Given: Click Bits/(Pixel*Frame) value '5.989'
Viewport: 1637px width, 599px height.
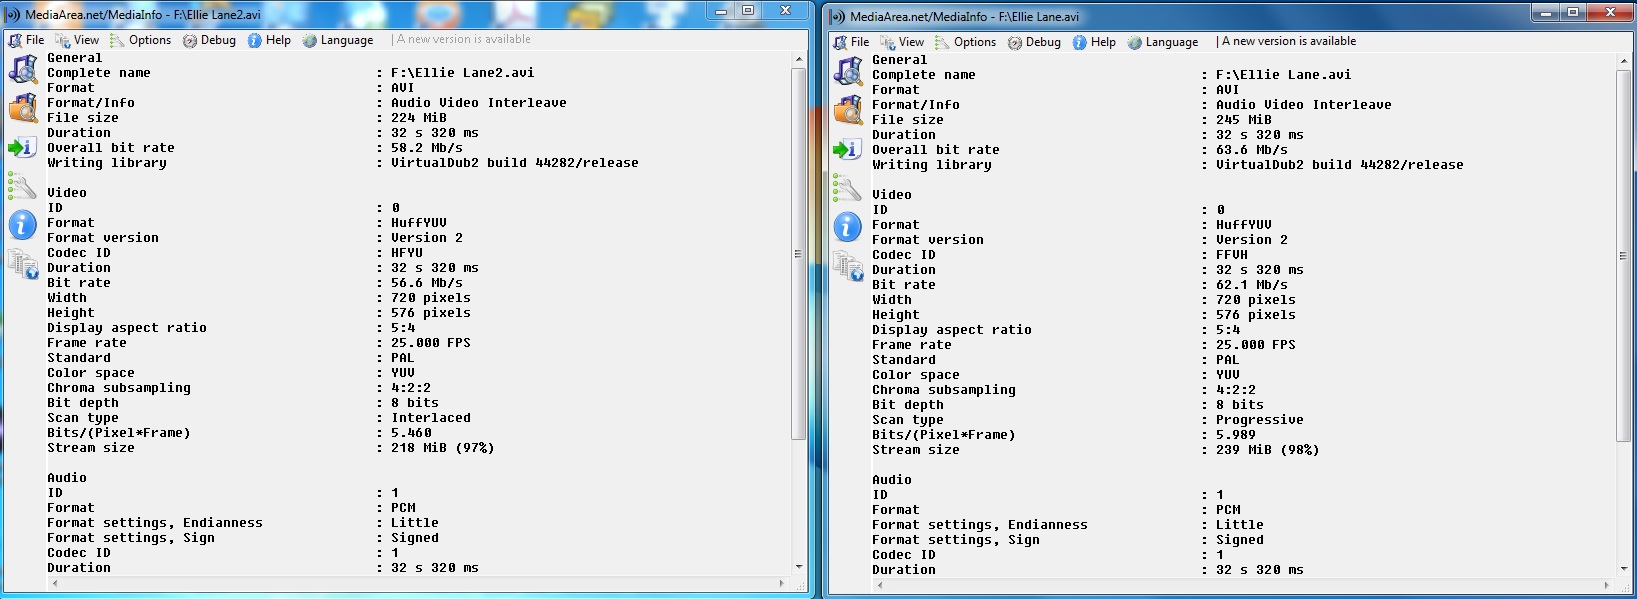Looking at the screenshot, I should click(x=1237, y=435).
